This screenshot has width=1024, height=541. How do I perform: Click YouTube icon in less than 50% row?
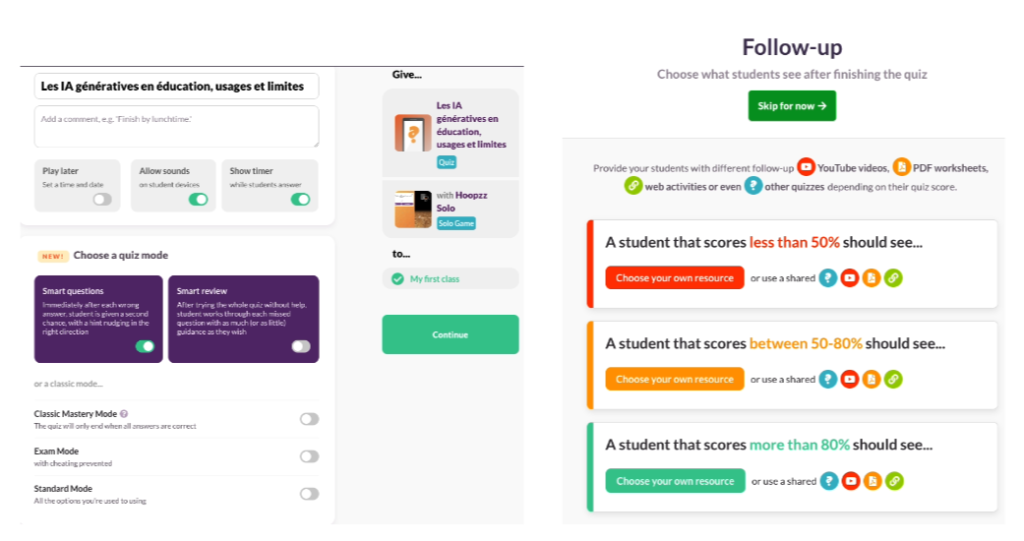pos(850,278)
